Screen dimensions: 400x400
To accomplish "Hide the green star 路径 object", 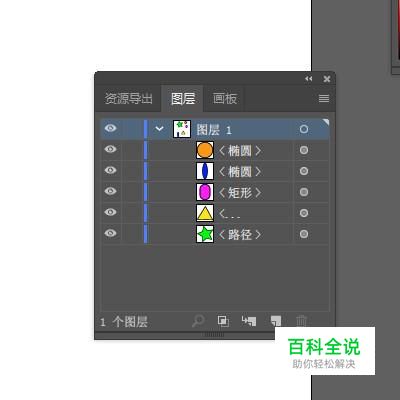I will click(111, 233).
